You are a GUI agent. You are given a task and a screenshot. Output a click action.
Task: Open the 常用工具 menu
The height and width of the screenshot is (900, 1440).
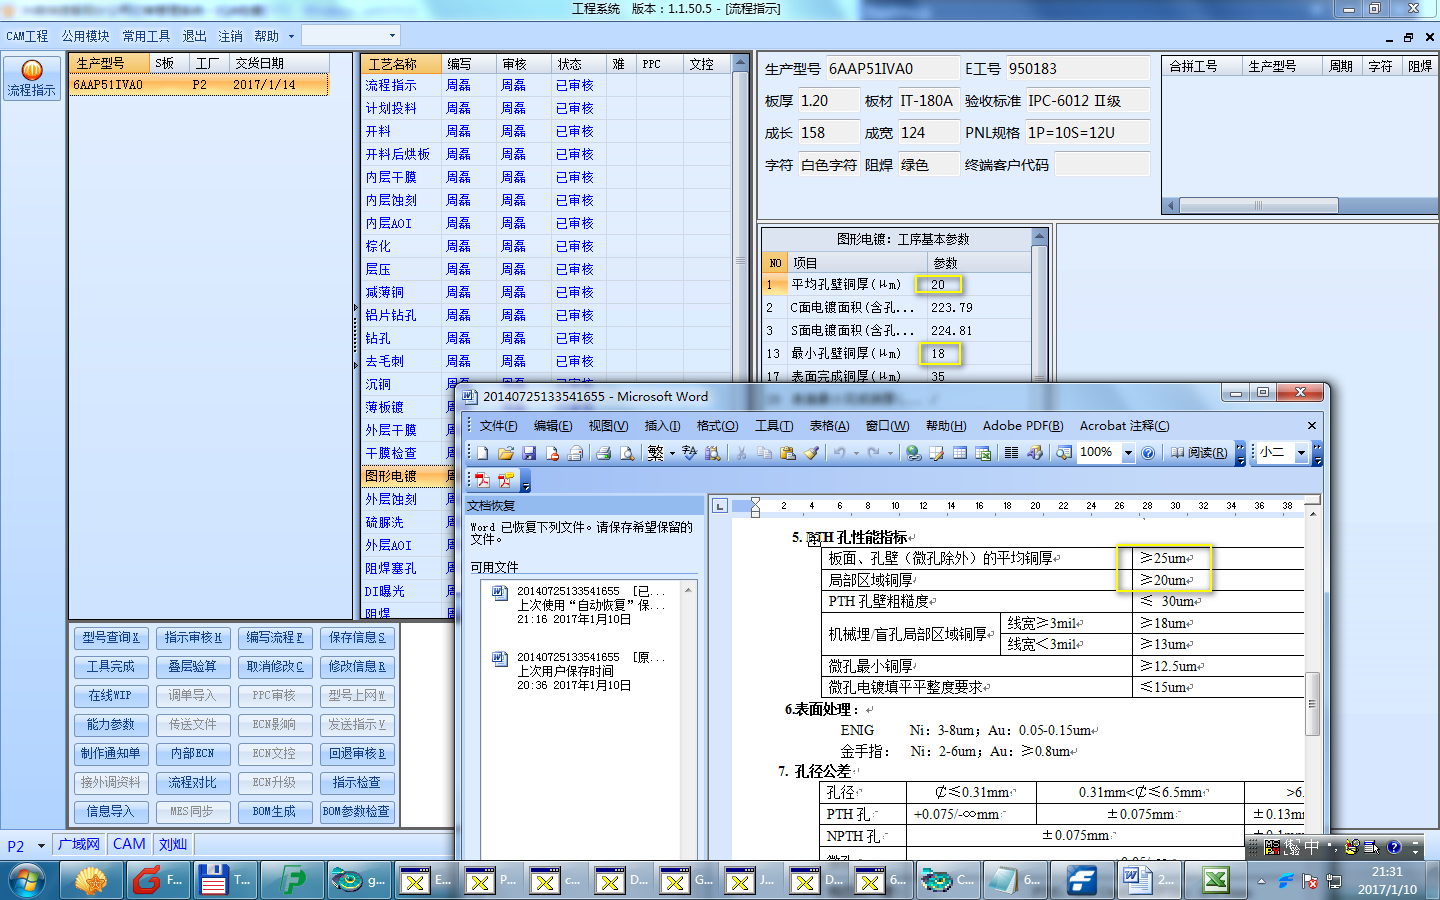pos(146,36)
